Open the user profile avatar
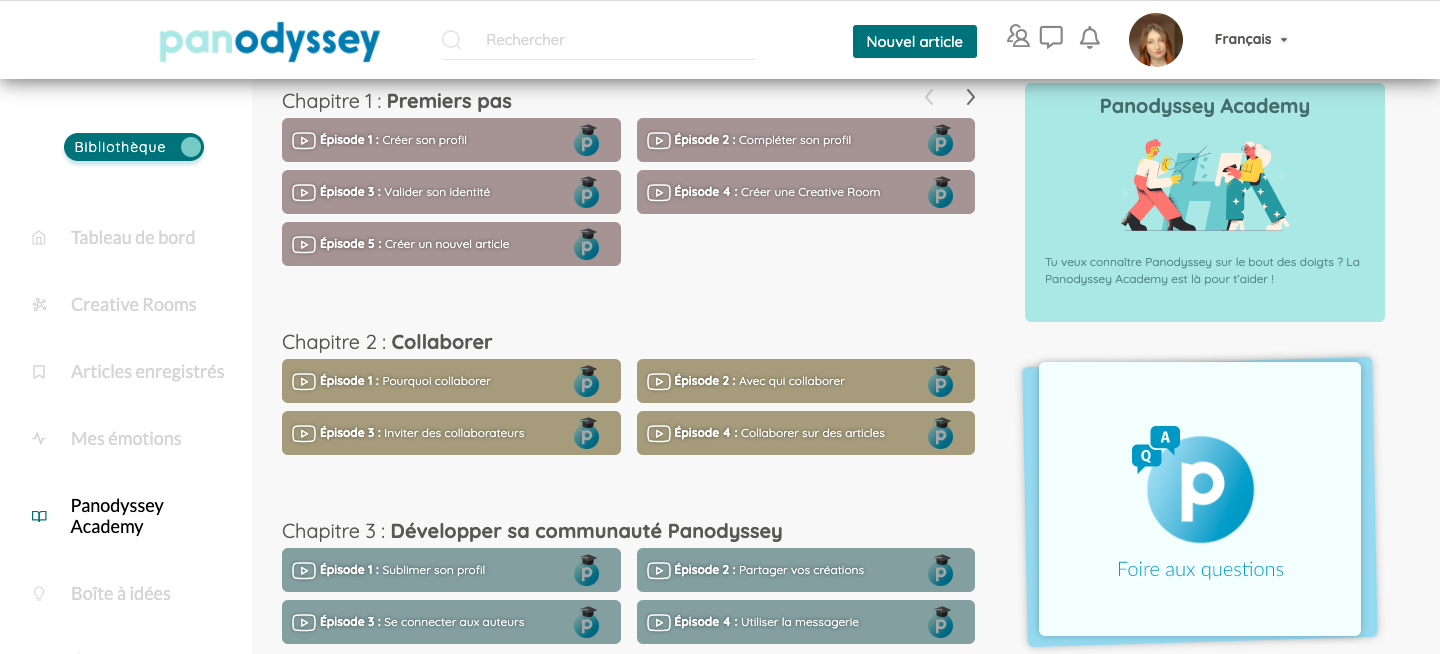Viewport: 1440px width, 654px height. click(x=1156, y=40)
